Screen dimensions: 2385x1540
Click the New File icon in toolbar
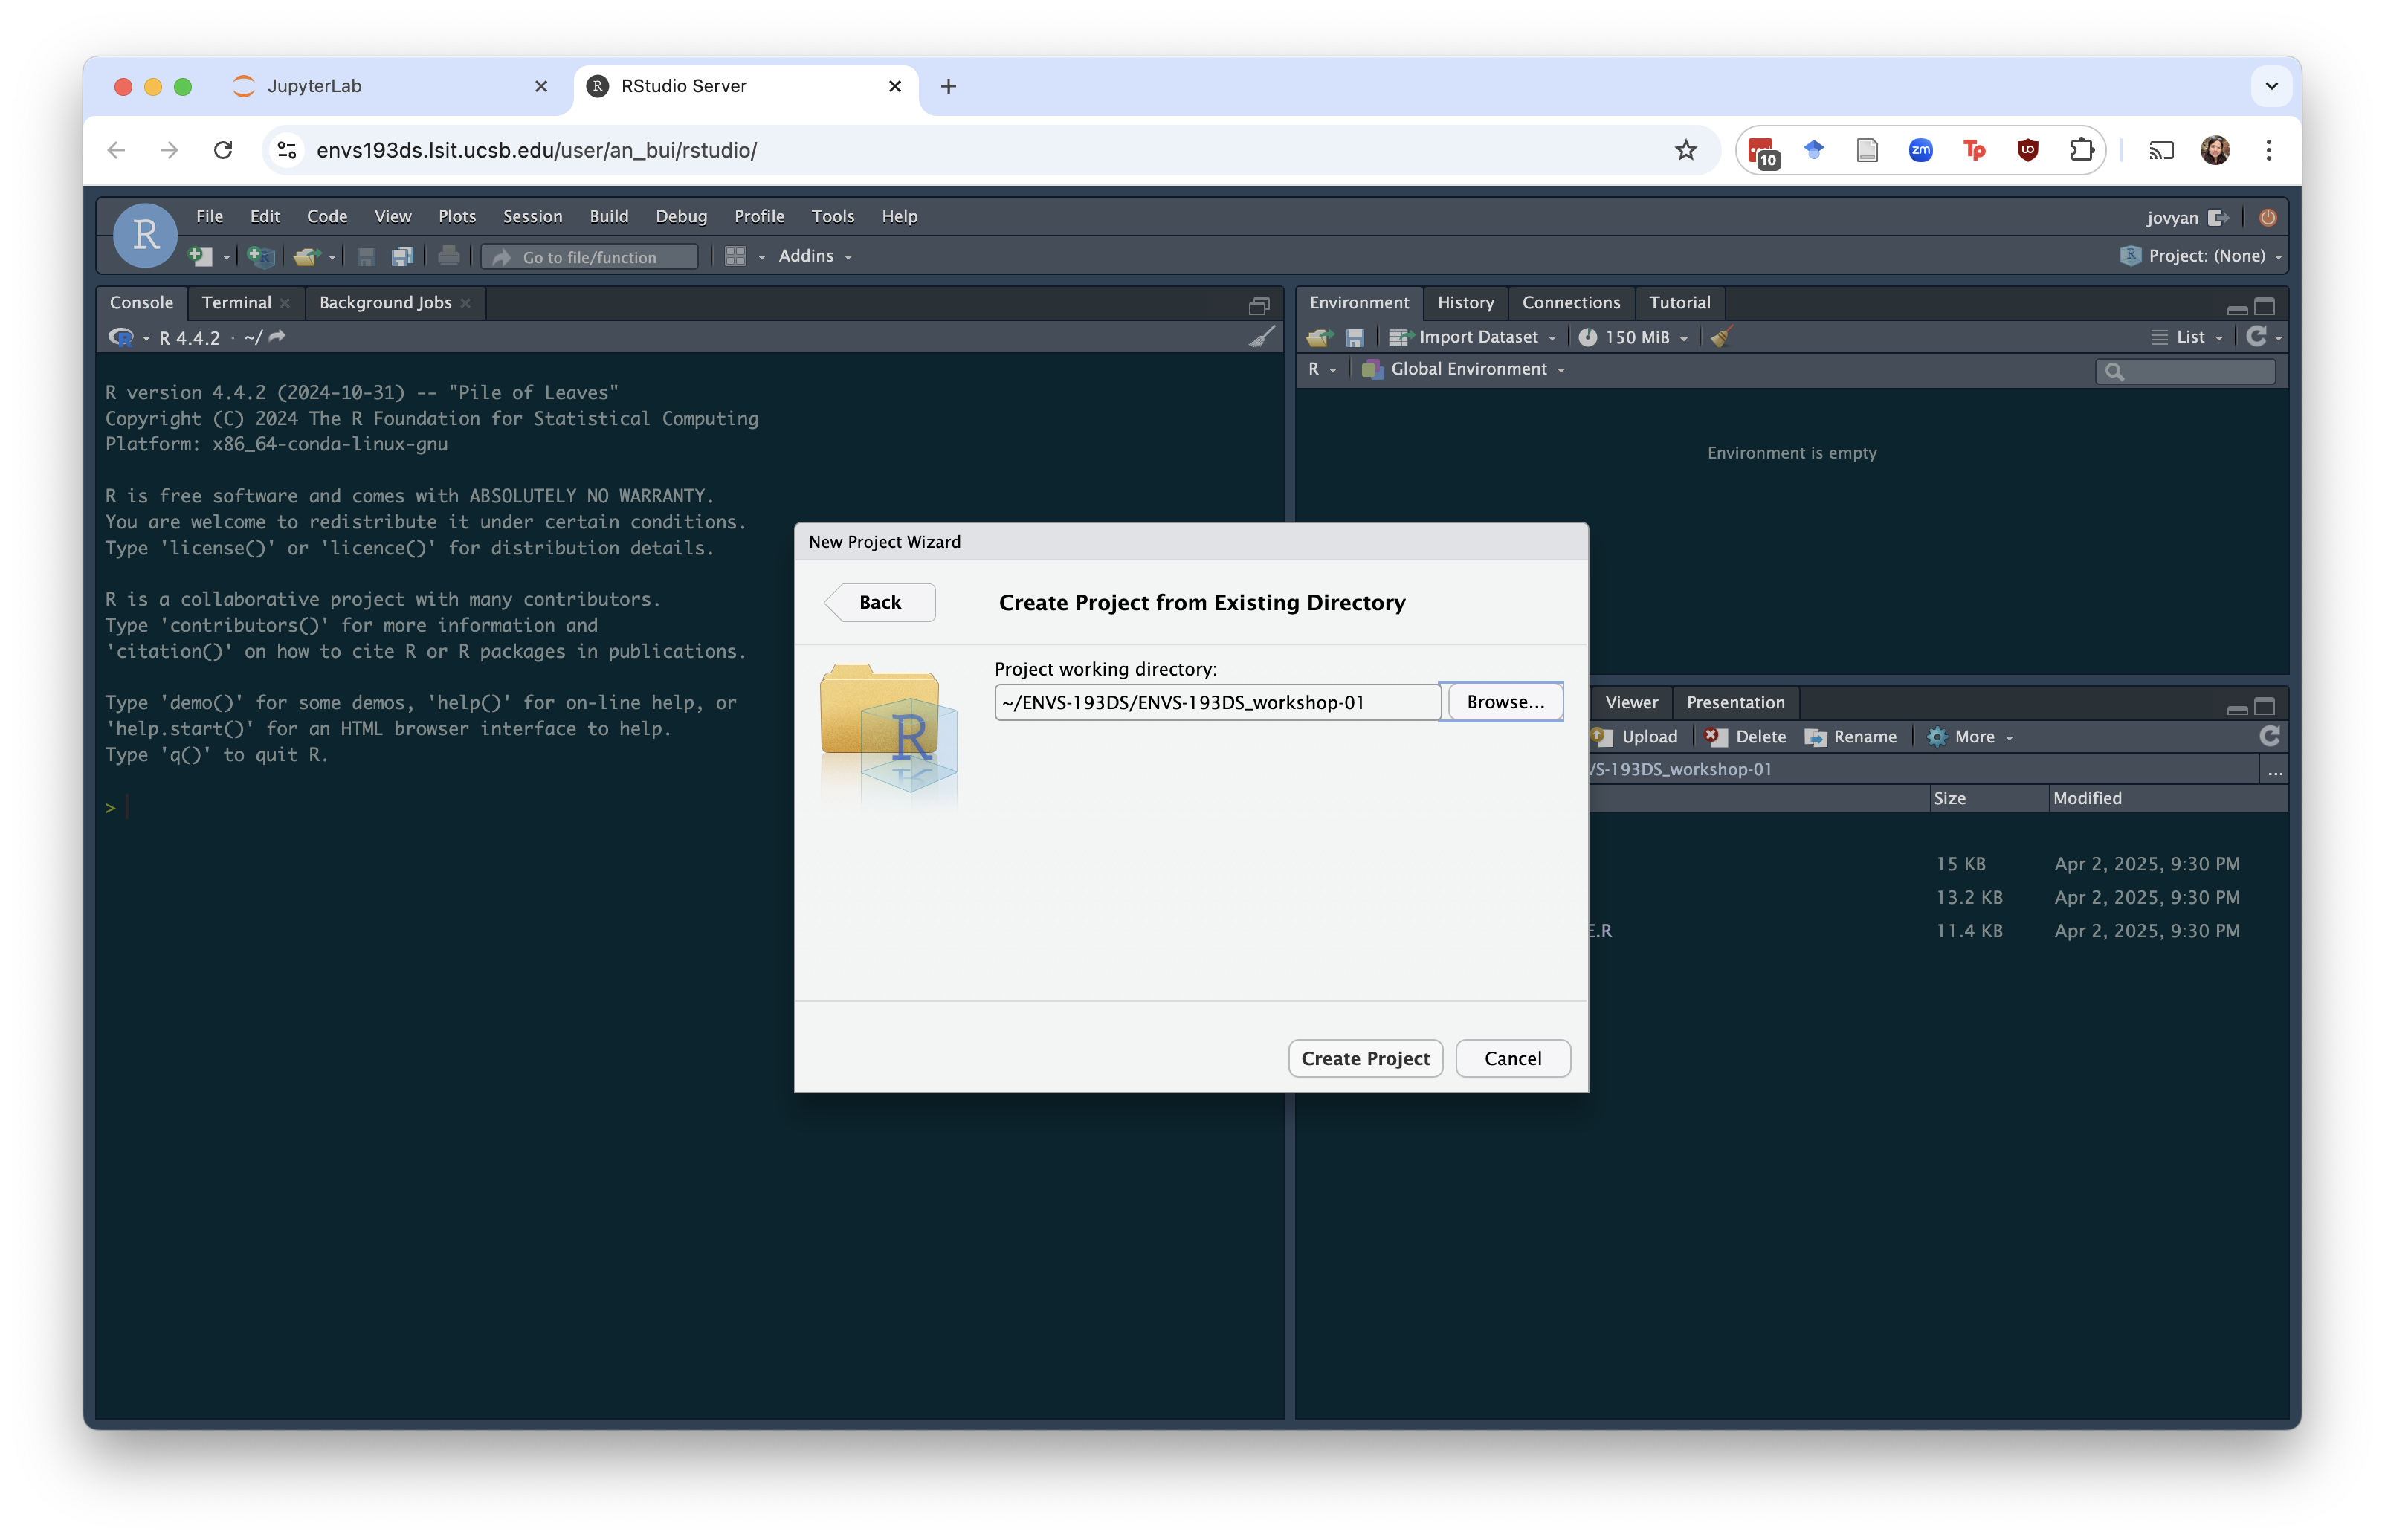tap(200, 257)
